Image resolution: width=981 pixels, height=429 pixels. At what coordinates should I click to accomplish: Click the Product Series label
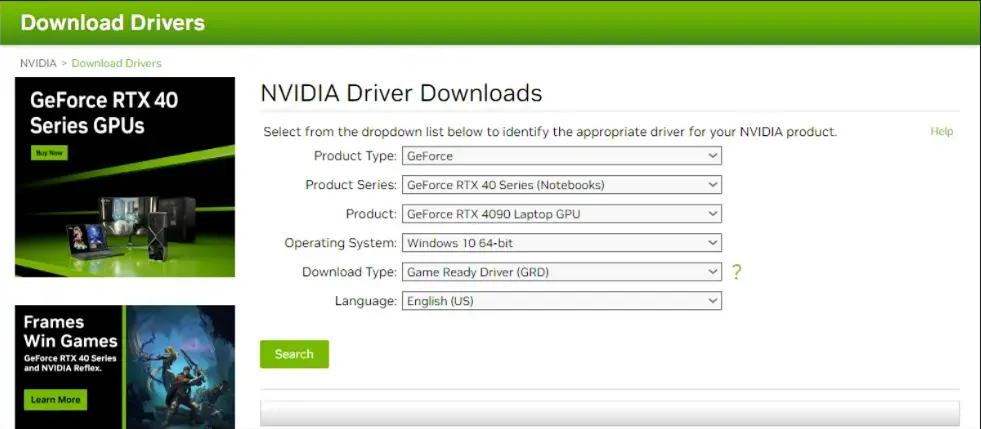click(351, 185)
